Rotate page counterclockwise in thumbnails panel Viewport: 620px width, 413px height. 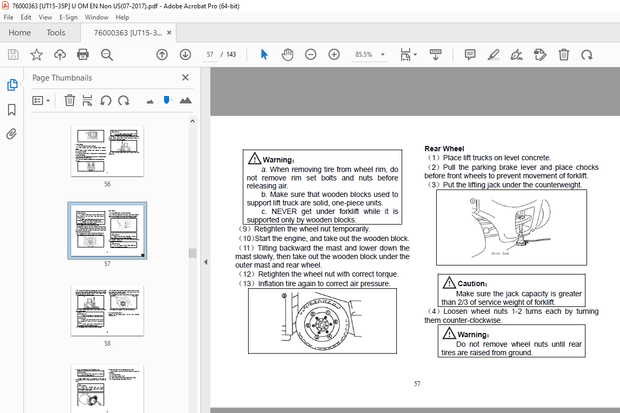pos(106,100)
